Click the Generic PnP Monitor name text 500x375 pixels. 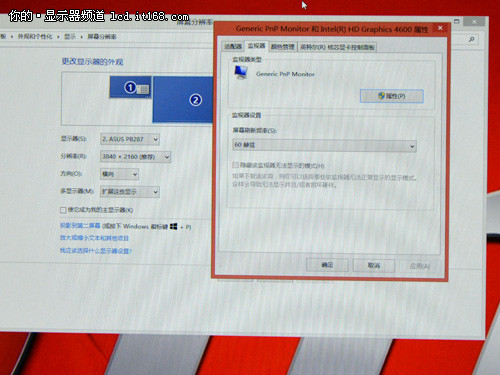pos(285,74)
